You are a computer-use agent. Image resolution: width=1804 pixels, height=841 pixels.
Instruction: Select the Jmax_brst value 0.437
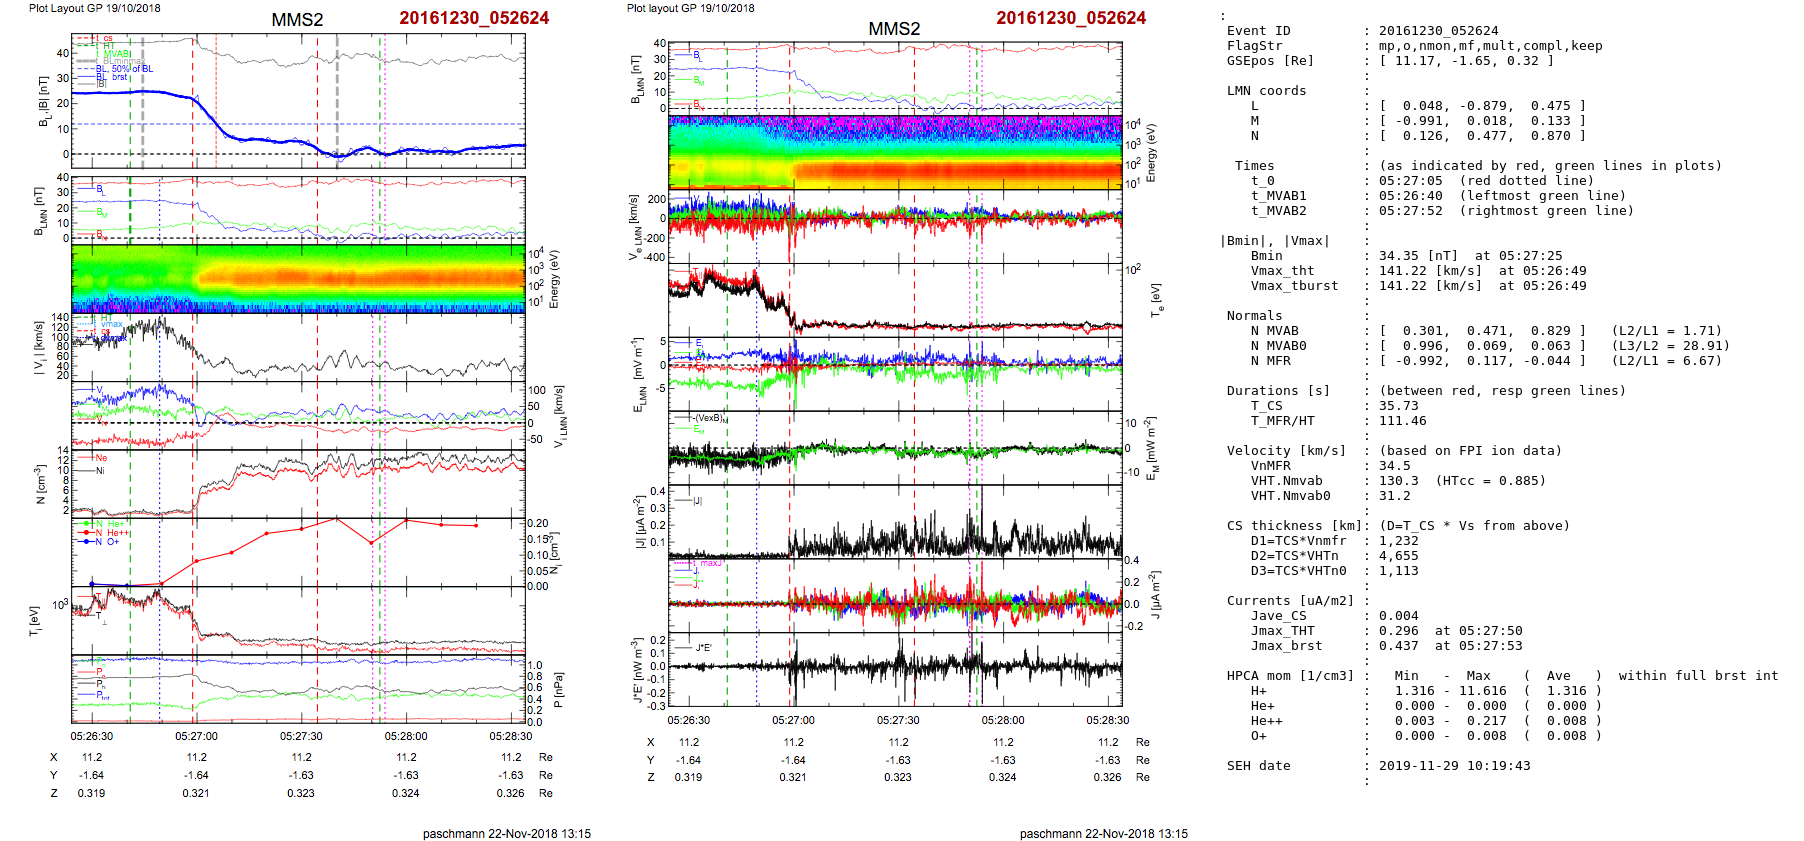coord(1399,646)
